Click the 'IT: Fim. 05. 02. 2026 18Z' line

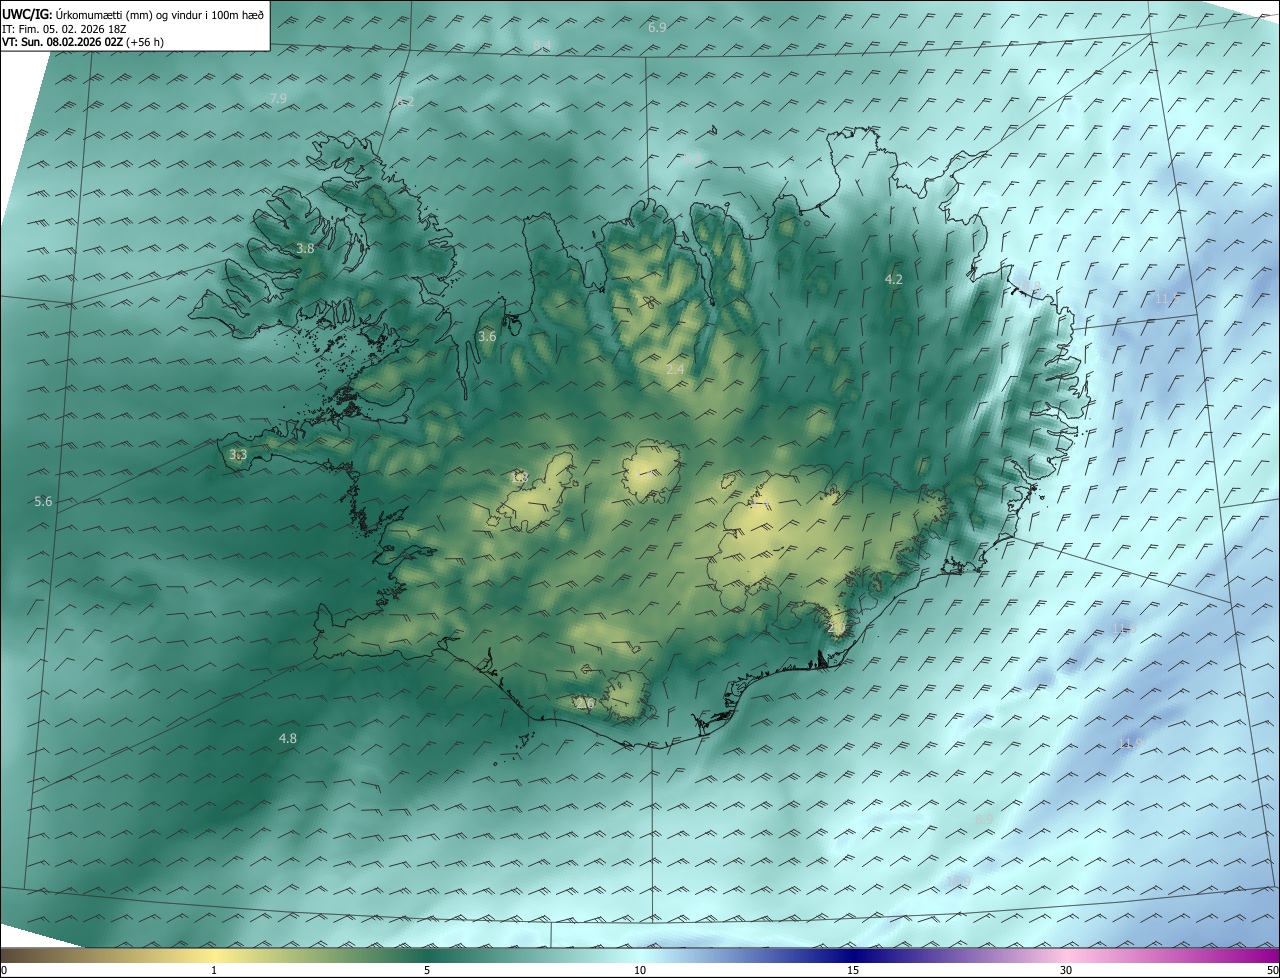pyautogui.click(x=64, y=29)
